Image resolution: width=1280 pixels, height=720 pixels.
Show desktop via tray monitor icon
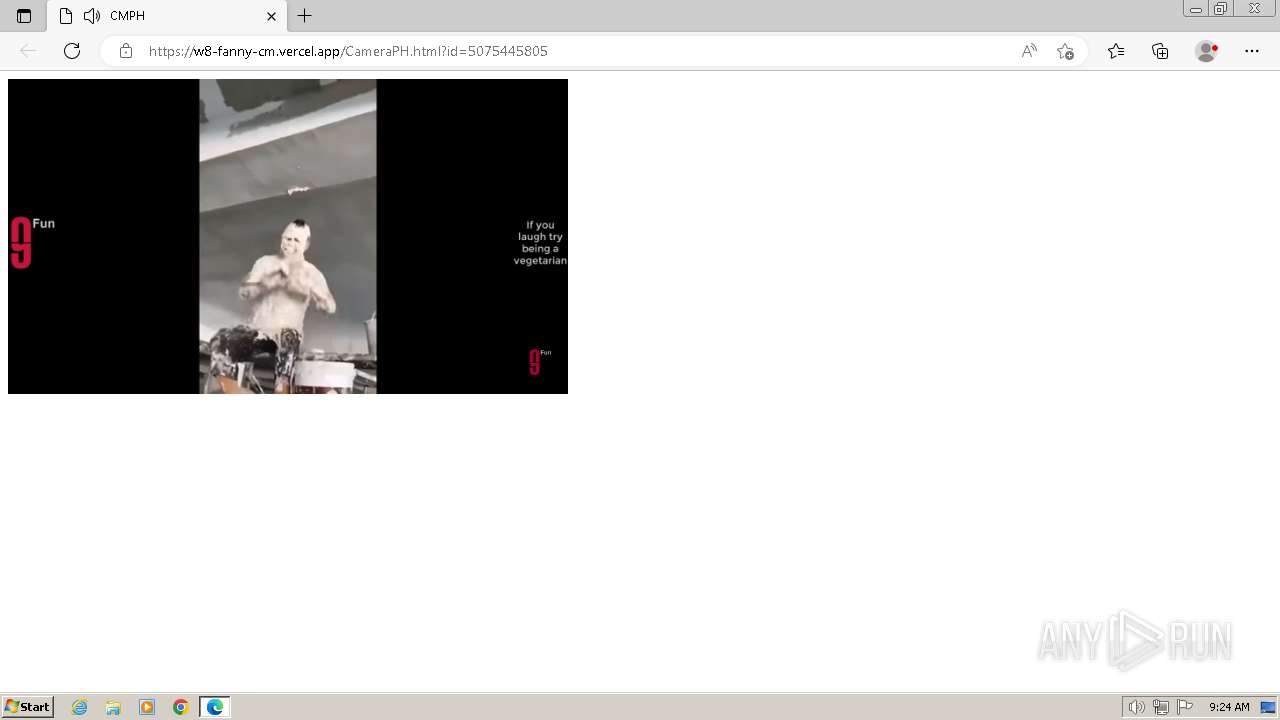pyautogui.click(x=1268, y=707)
